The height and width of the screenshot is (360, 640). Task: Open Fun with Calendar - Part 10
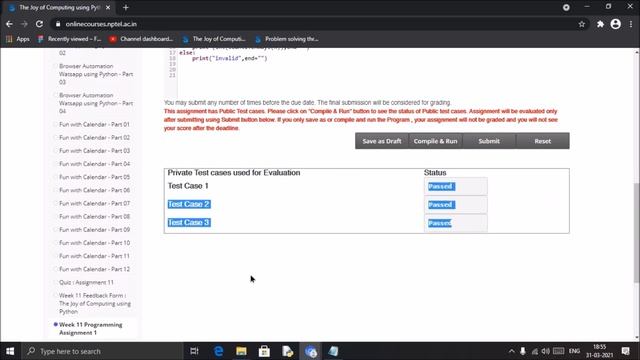click(94, 243)
